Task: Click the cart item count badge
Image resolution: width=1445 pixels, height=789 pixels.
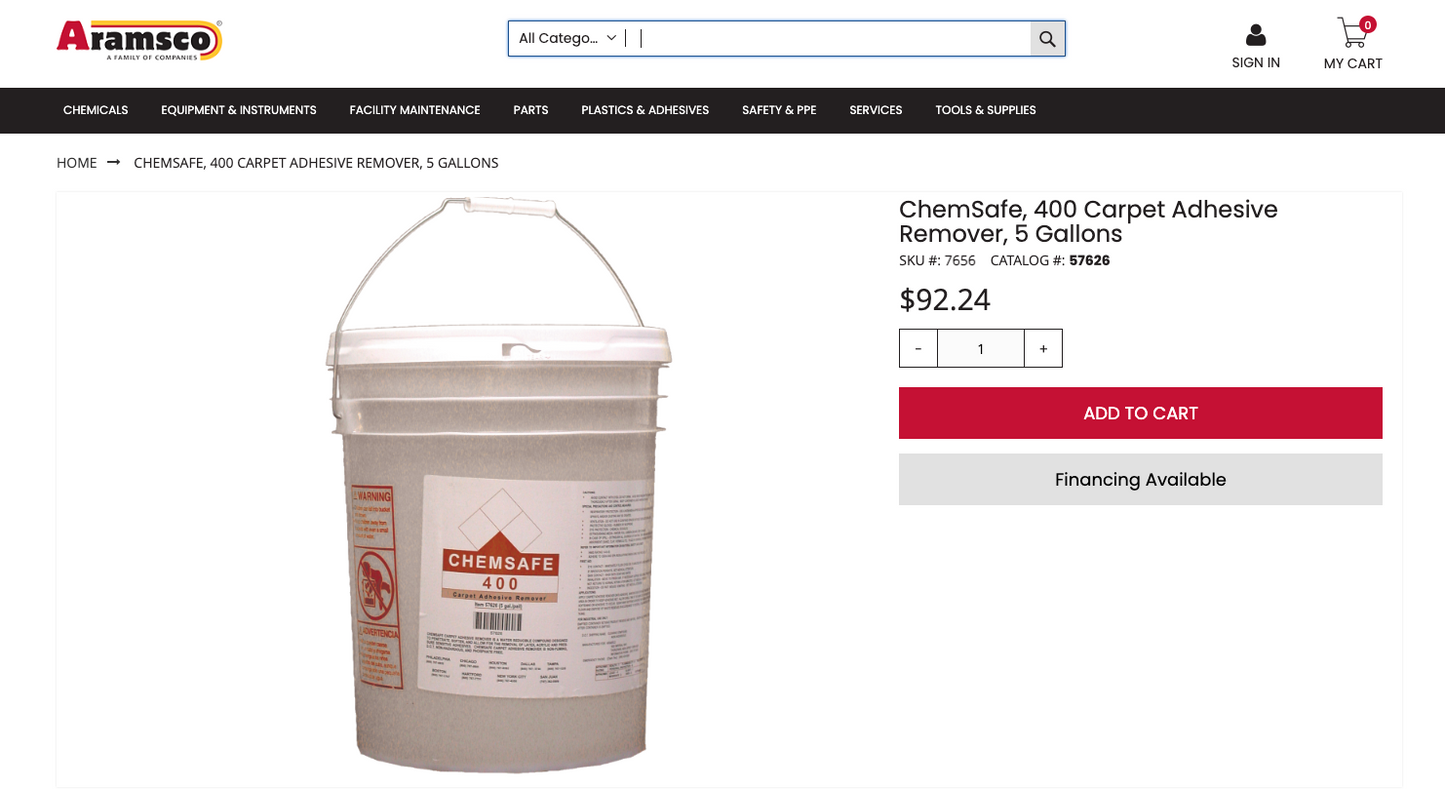Action: 1367,25
